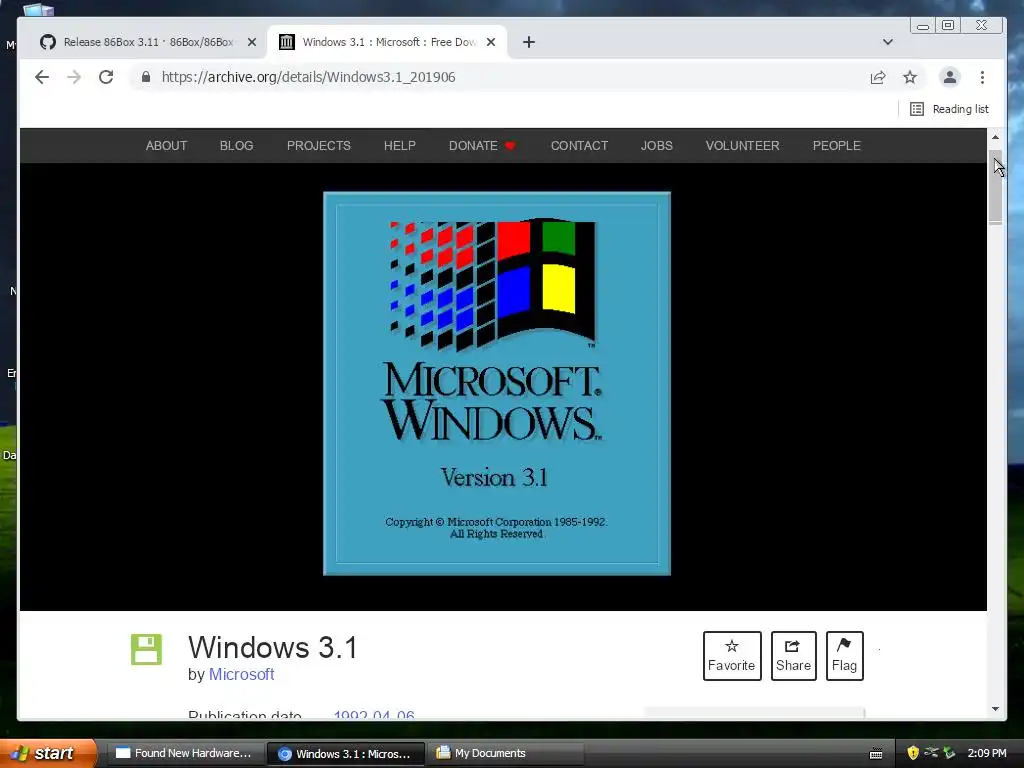
Task: Click the 1992-04-06 publication date link
Action: pyautogui.click(x=374, y=714)
